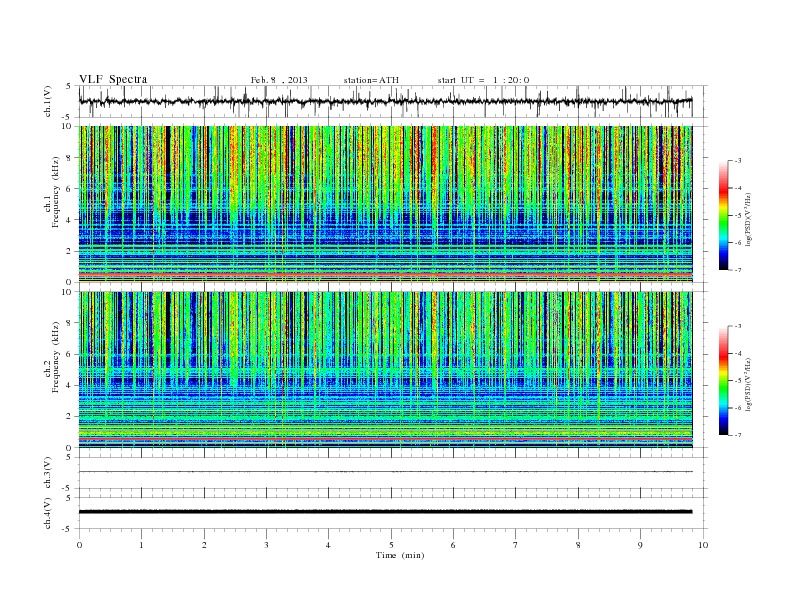Select the date text "Feb. 8 , 2013"

pyautogui.click(x=279, y=80)
